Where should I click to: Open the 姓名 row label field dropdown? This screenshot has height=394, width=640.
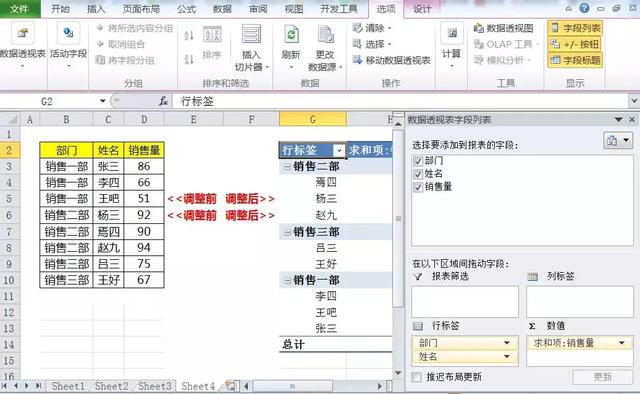507,356
